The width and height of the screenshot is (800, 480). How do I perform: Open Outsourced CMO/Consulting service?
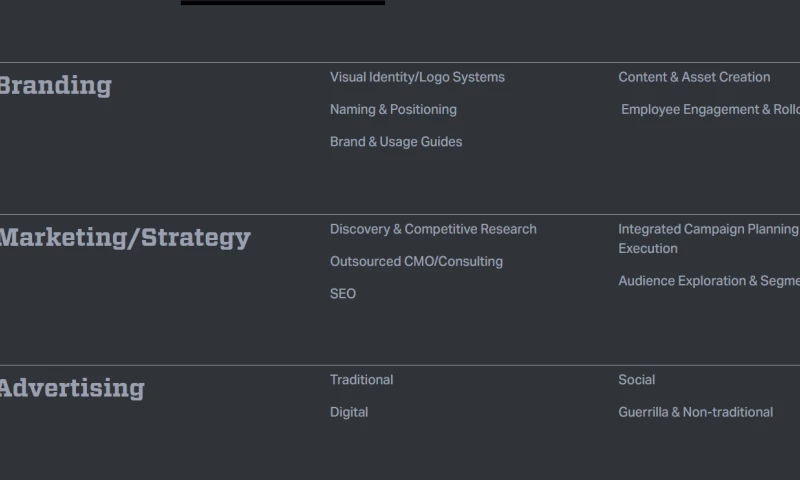[416, 261]
